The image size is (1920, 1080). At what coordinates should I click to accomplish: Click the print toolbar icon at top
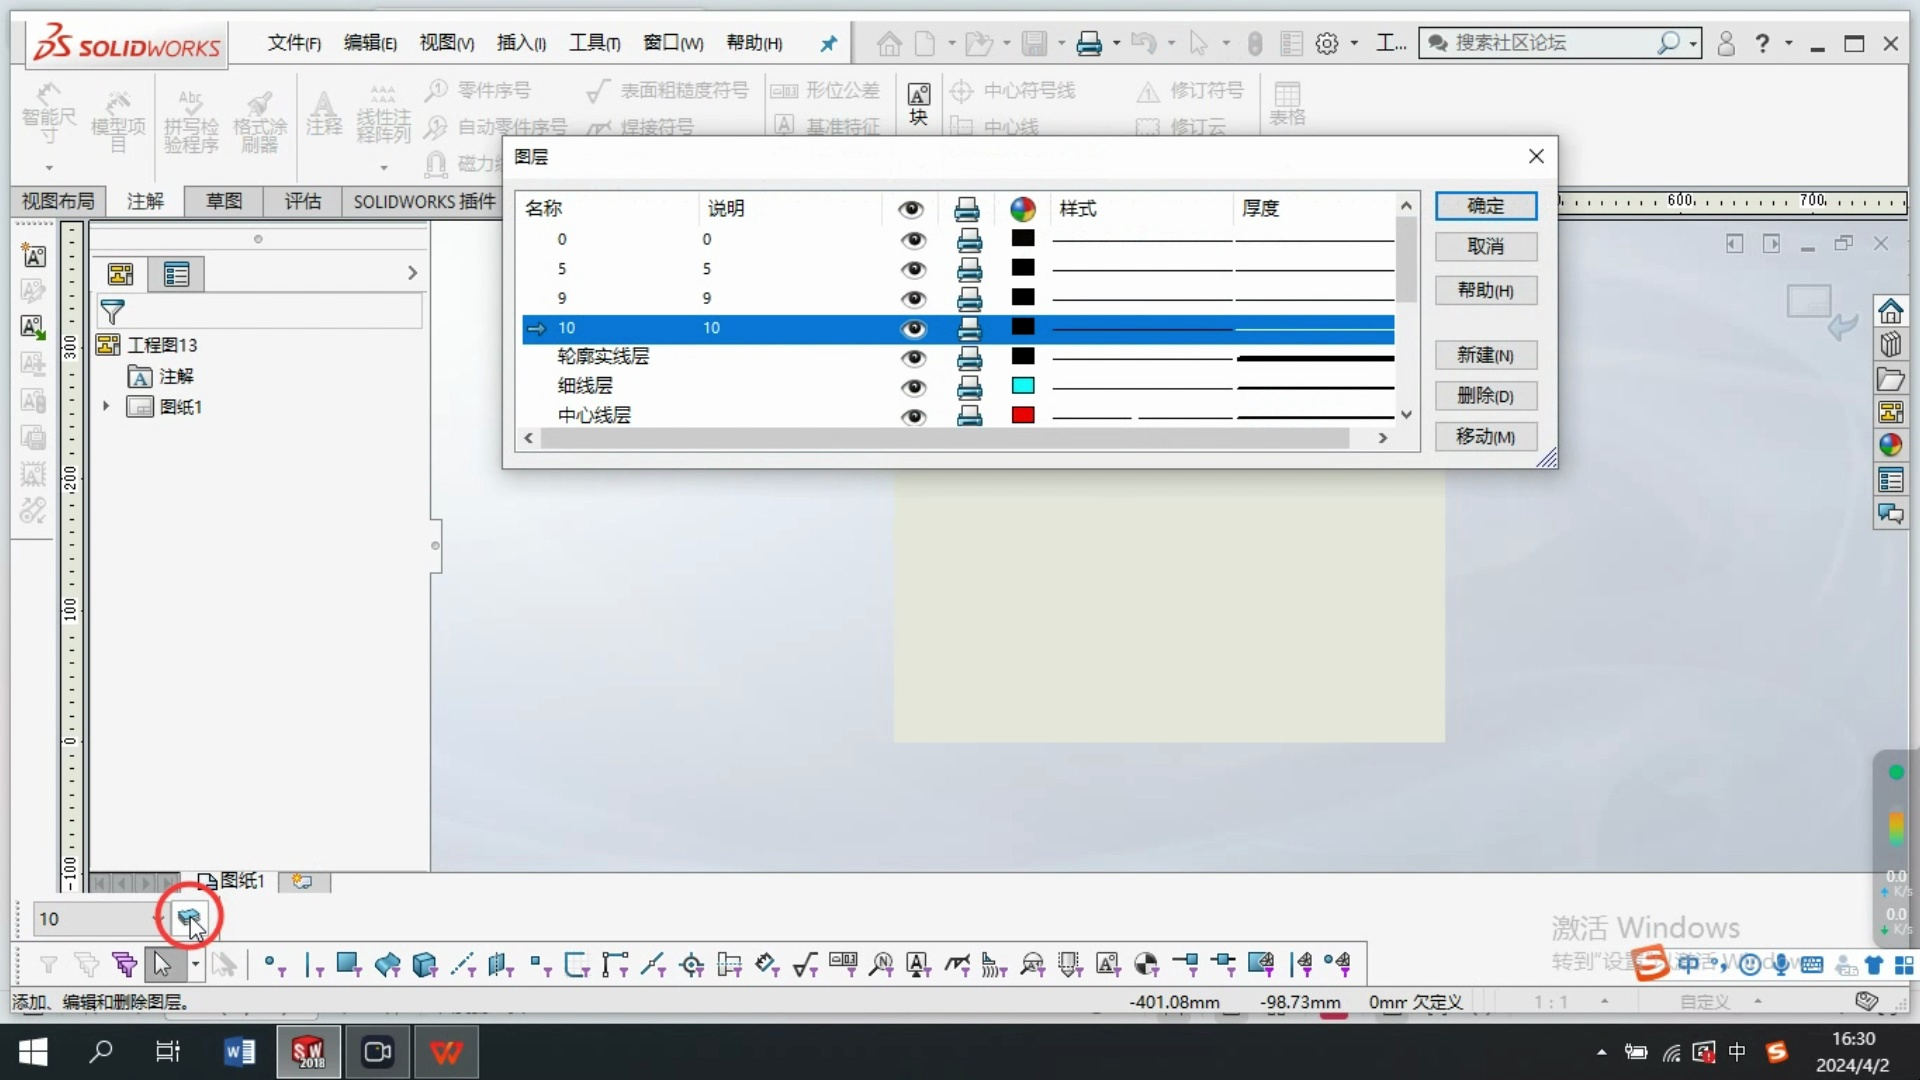point(1089,43)
